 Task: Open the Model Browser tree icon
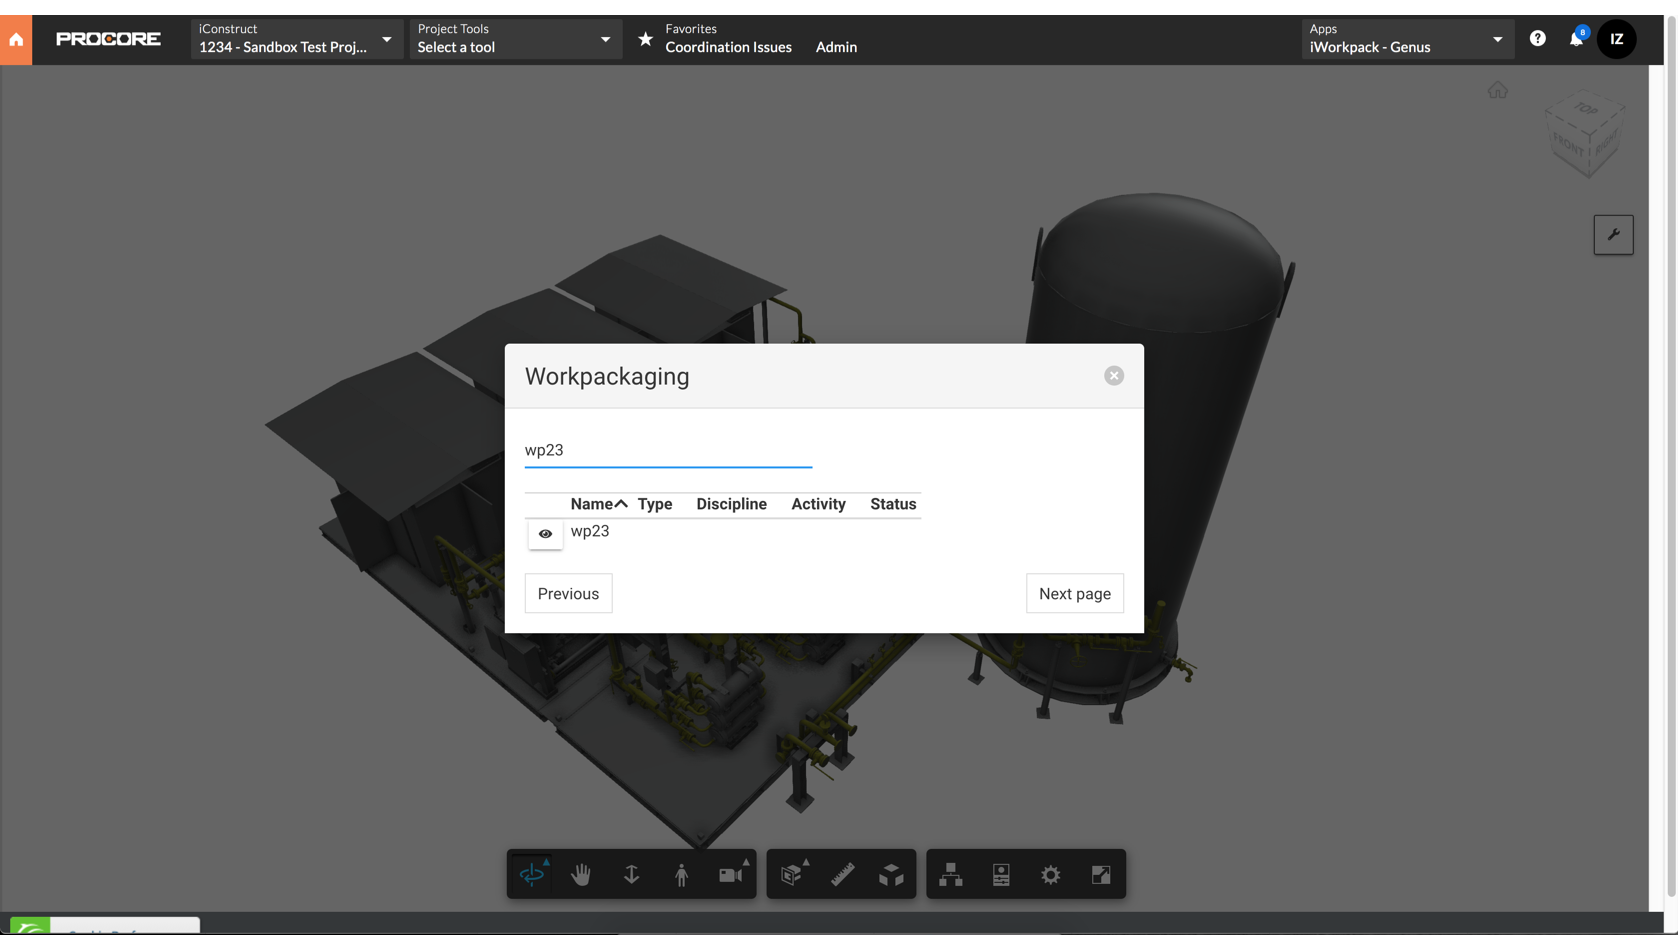point(950,874)
